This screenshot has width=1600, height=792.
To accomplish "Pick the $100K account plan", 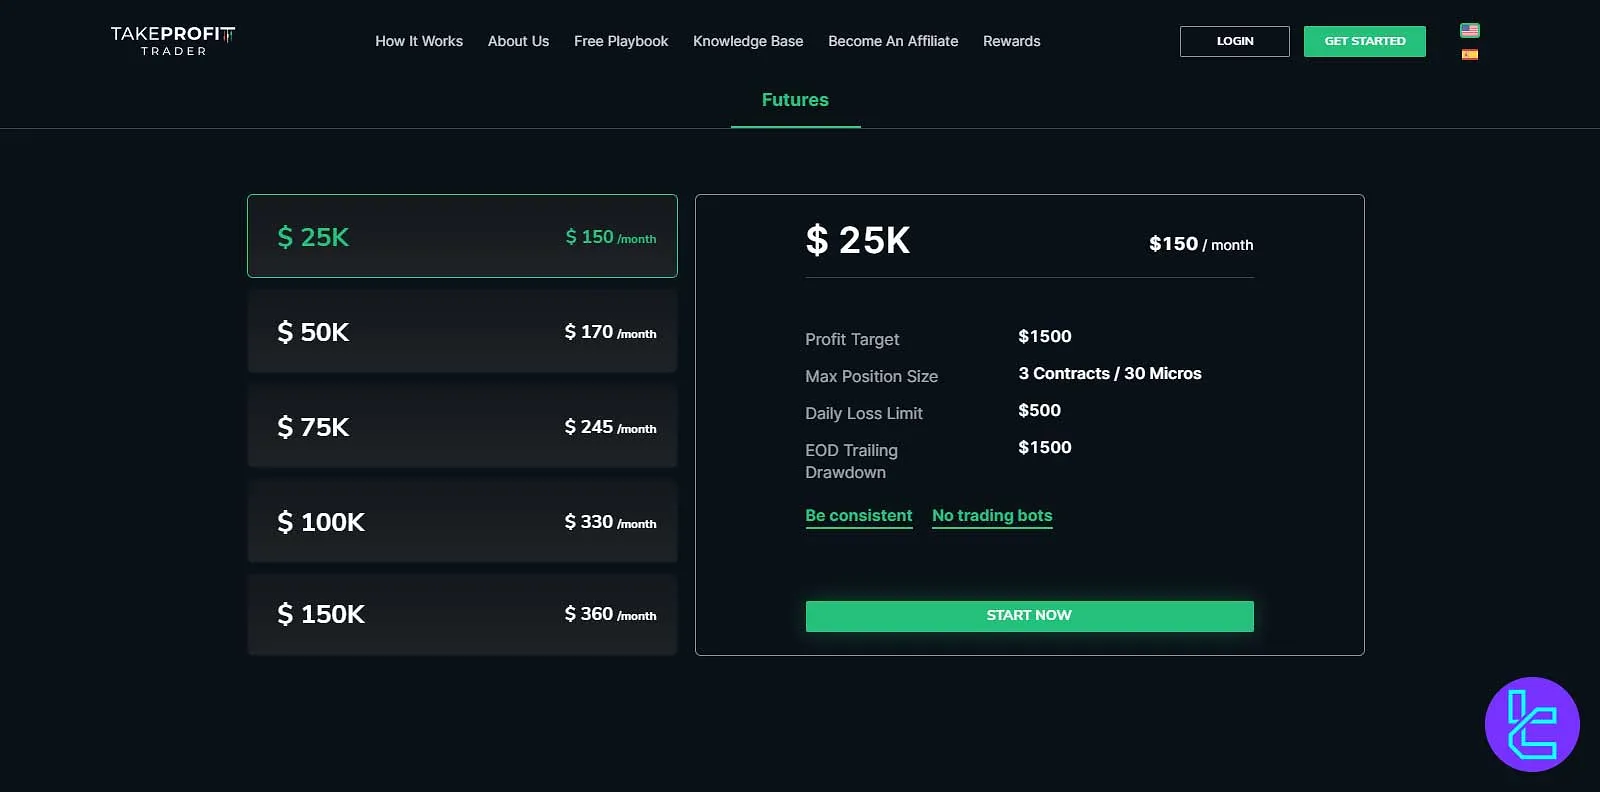I will (461, 521).
